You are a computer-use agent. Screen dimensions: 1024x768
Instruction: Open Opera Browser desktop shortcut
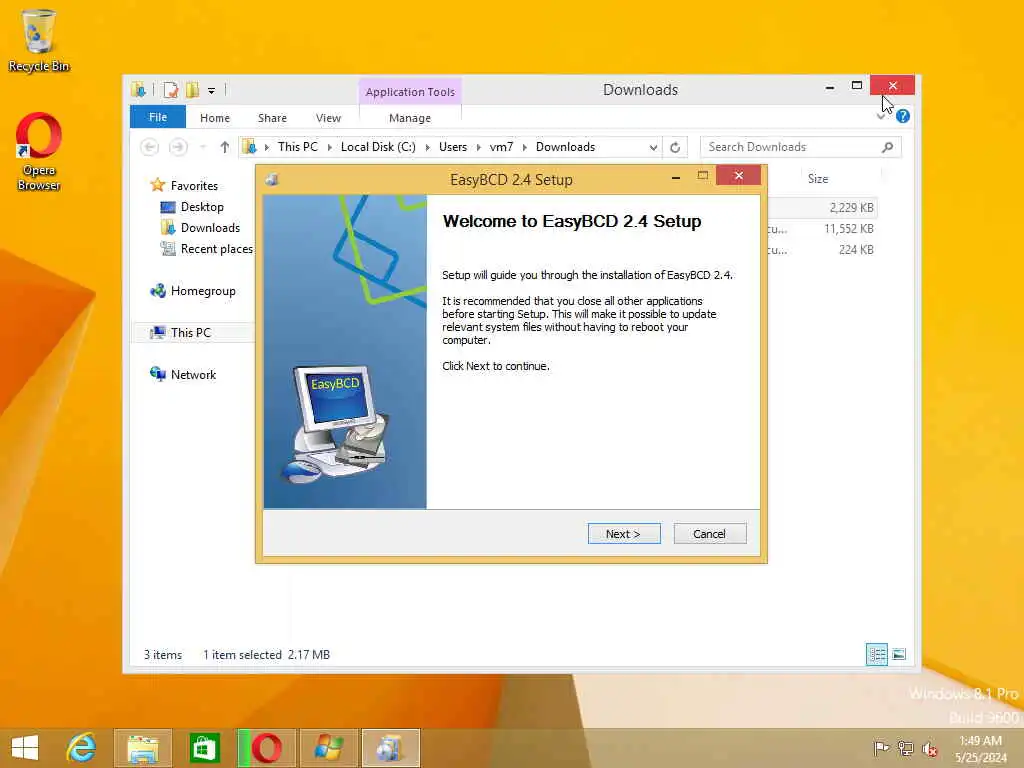pyautogui.click(x=39, y=152)
